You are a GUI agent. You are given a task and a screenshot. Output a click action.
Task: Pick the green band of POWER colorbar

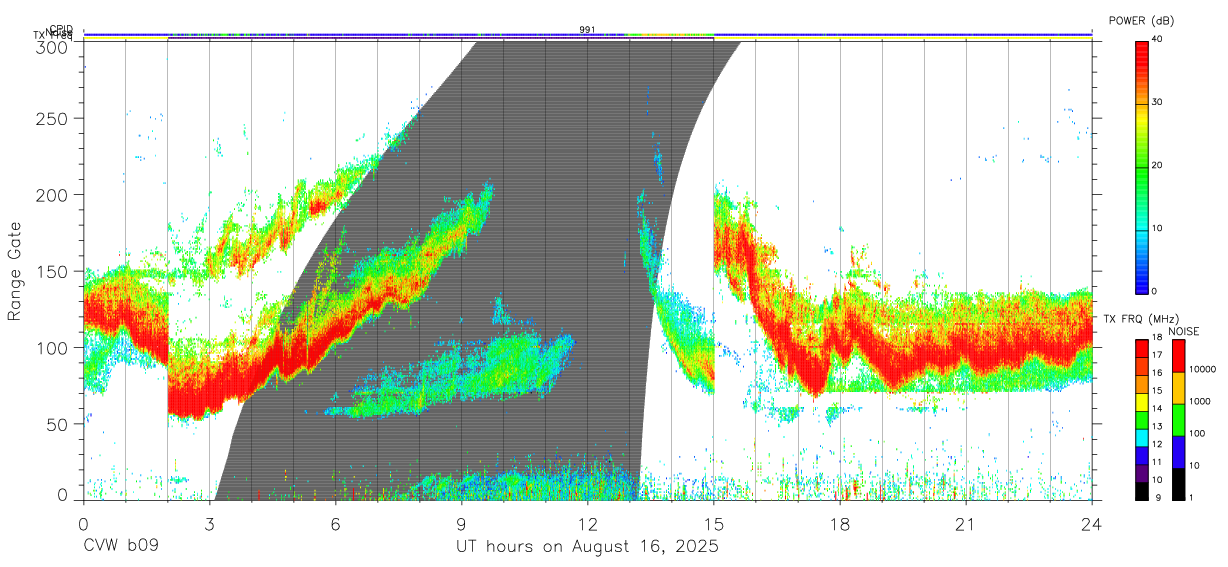click(x=1142, y=170)
